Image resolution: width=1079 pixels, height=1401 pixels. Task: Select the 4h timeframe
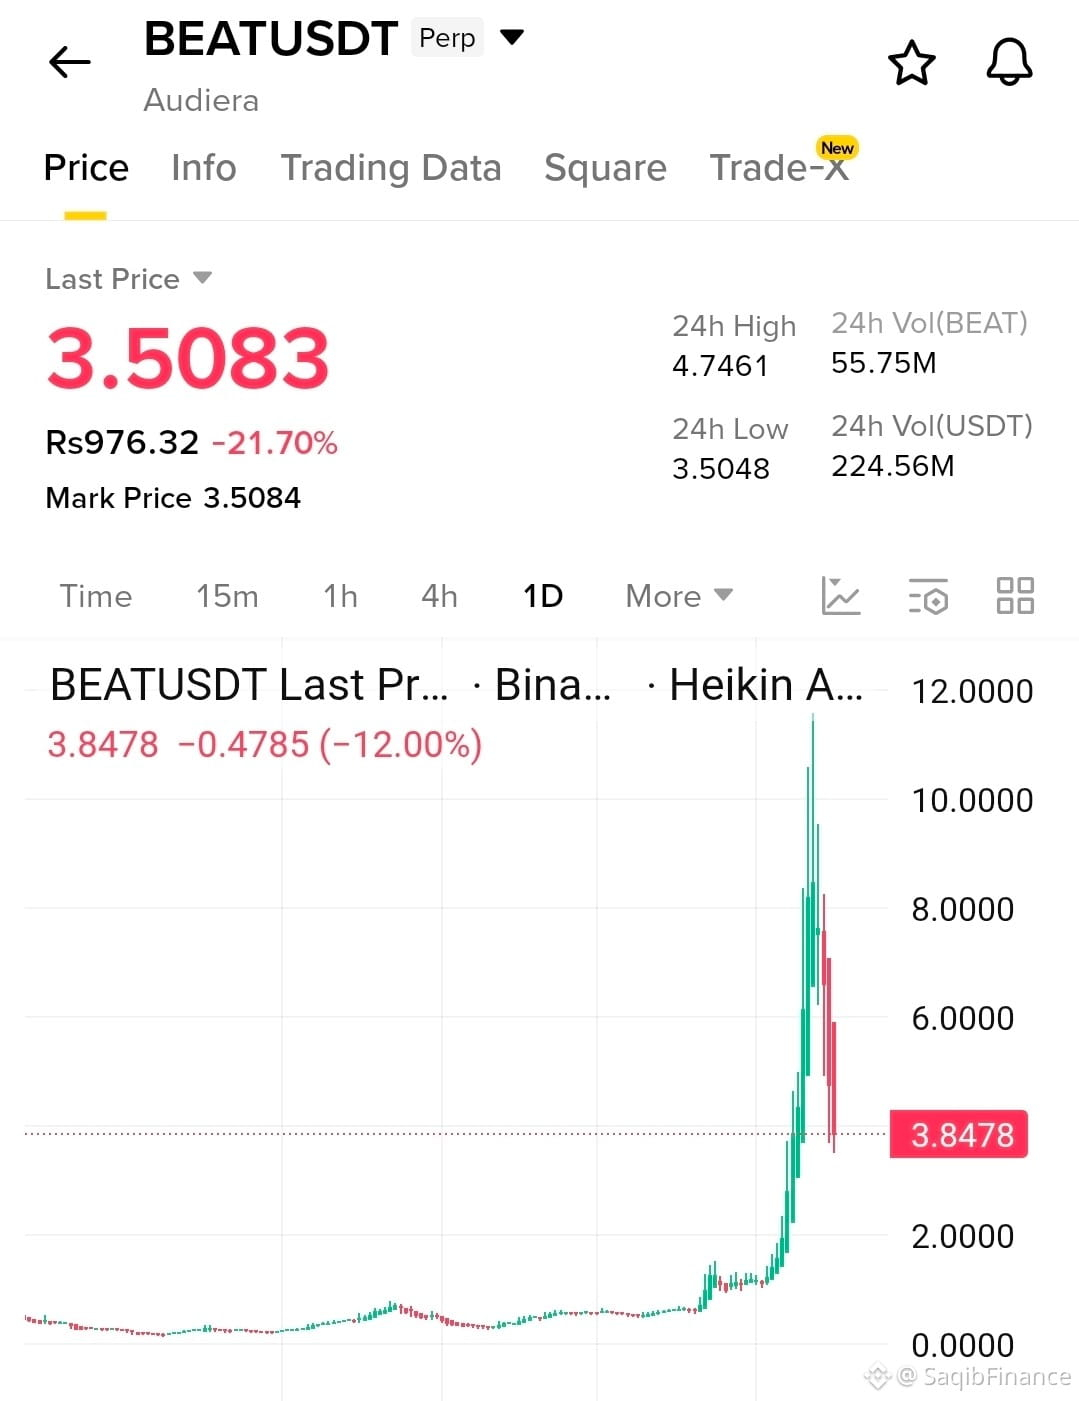point(439,596)
